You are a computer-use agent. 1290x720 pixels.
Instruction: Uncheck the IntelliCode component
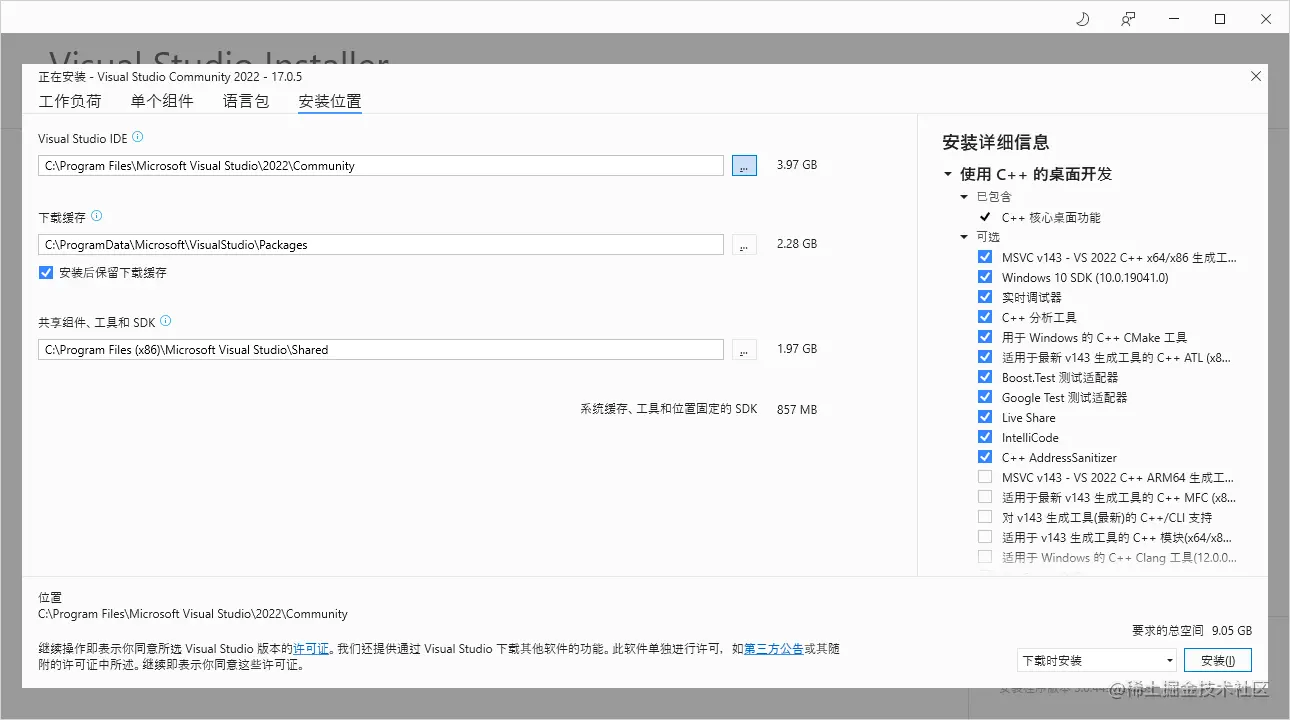pos(985,437)
